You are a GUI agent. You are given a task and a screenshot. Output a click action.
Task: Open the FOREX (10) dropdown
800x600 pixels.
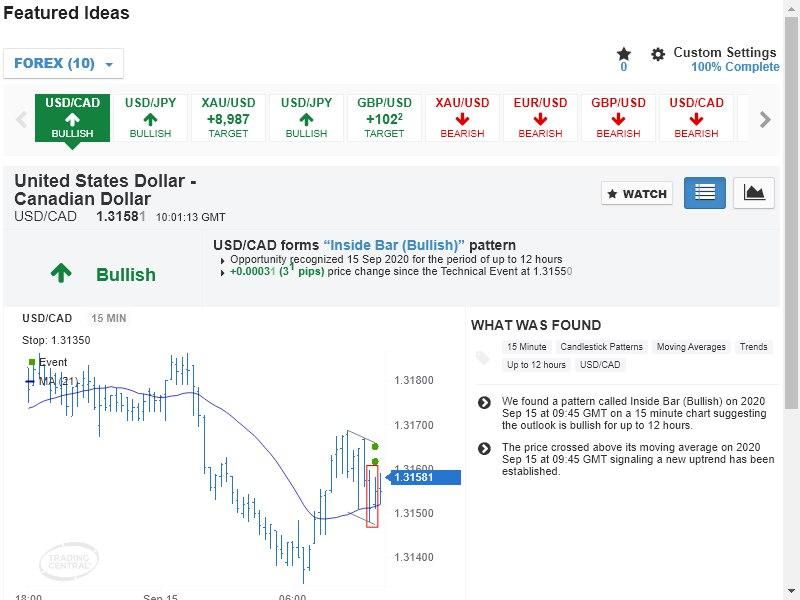click(64, 64)
